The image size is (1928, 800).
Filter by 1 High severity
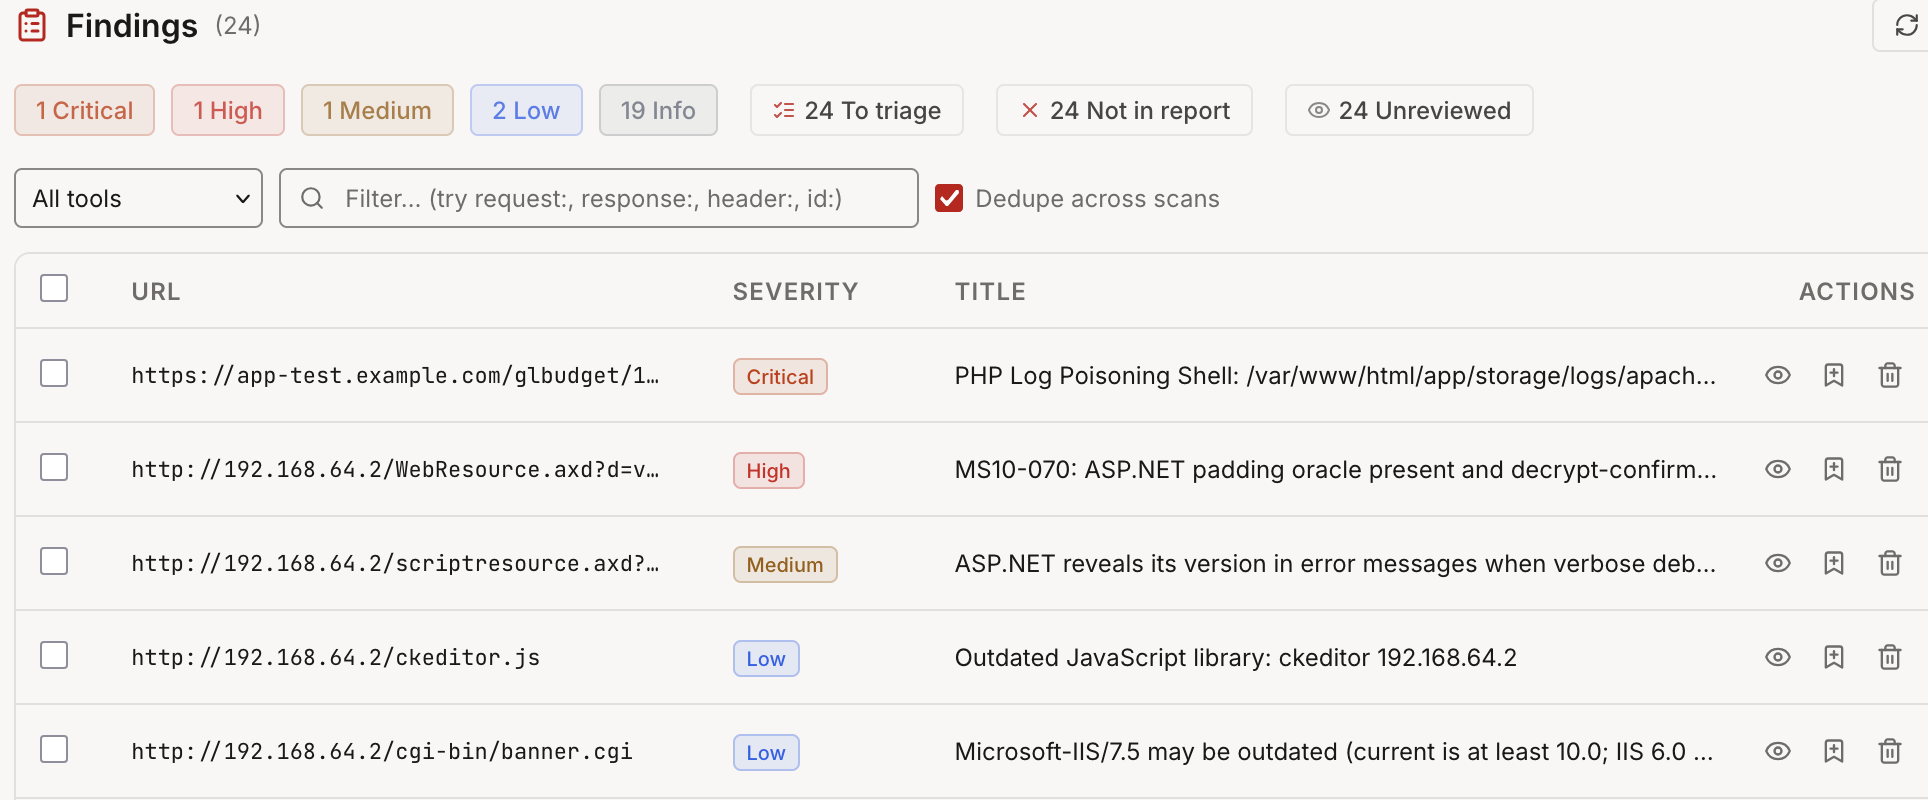[x=228, y=110]
